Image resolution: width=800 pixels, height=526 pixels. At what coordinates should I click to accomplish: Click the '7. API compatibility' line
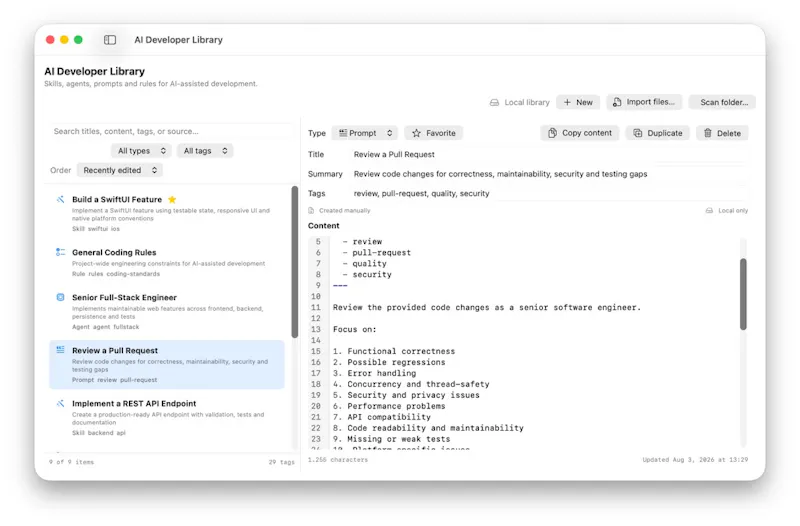(x=382, y=417)
